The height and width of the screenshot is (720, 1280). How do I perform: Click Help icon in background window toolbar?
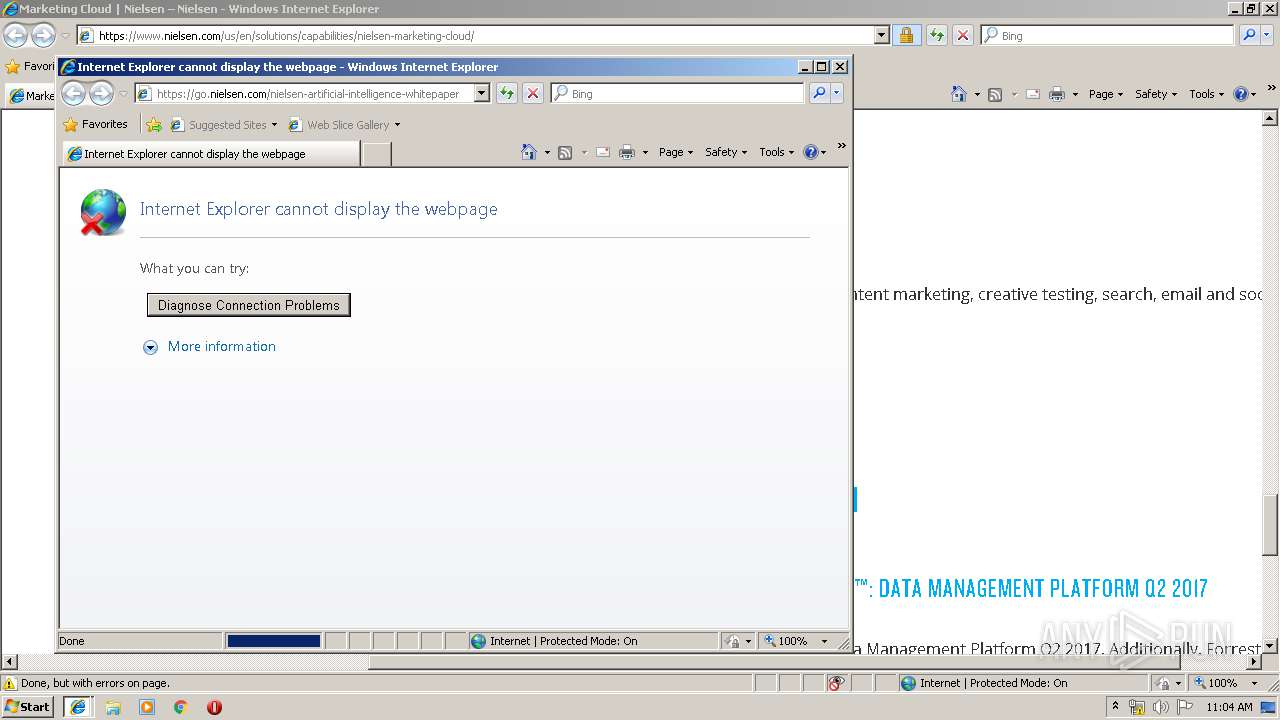(x=1240, y=94)
